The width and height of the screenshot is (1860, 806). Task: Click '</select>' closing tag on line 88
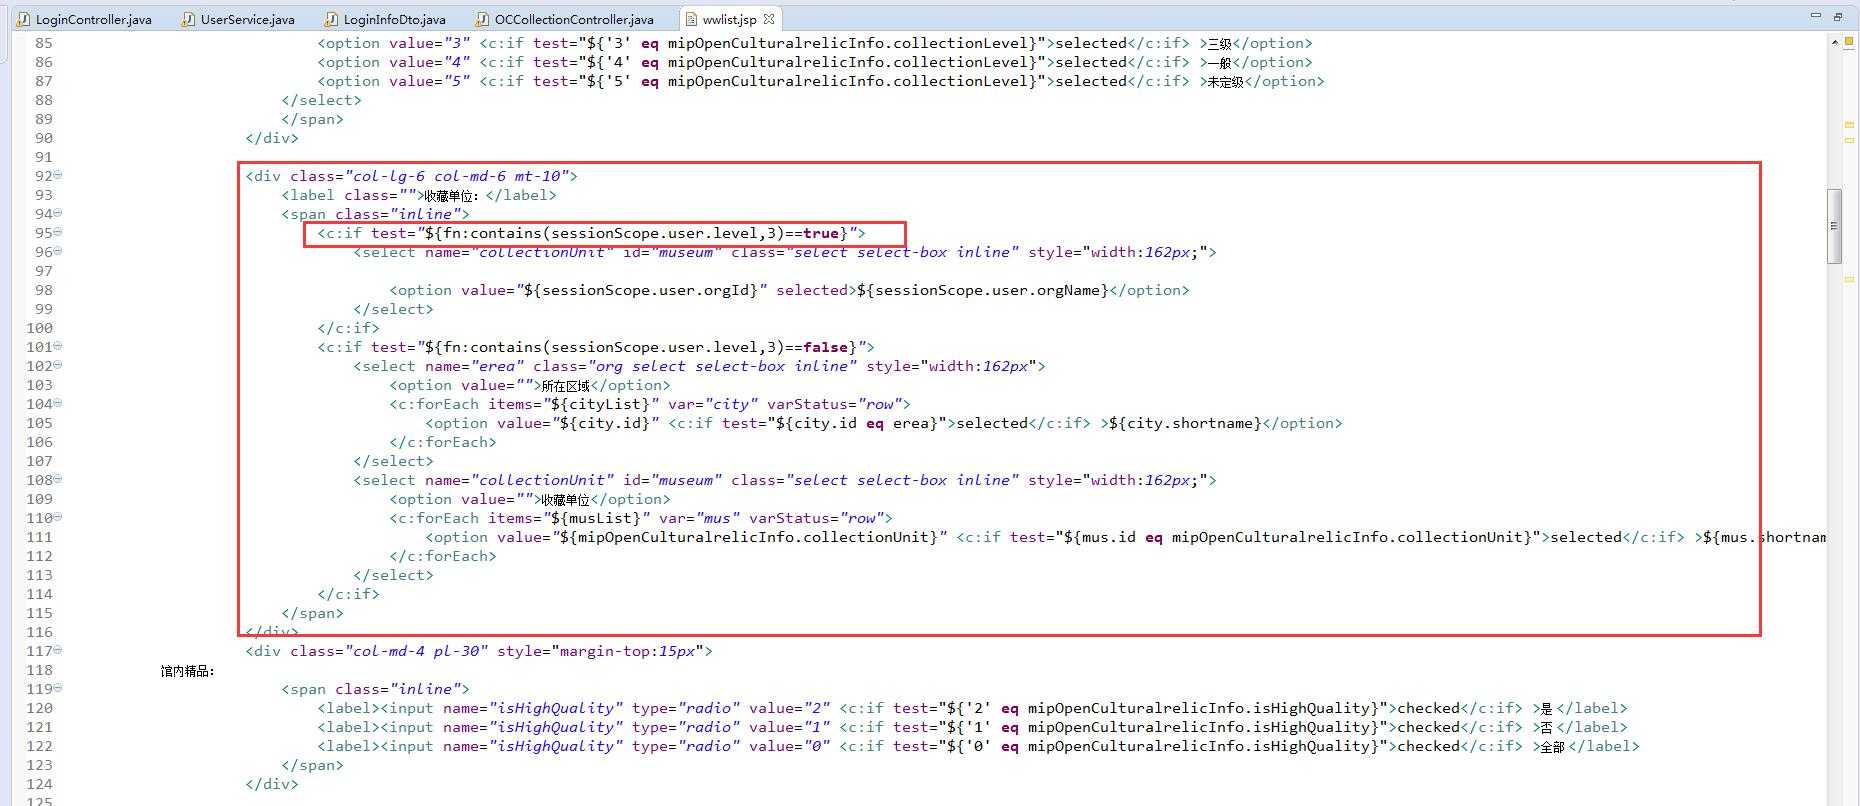click(322, 100)
